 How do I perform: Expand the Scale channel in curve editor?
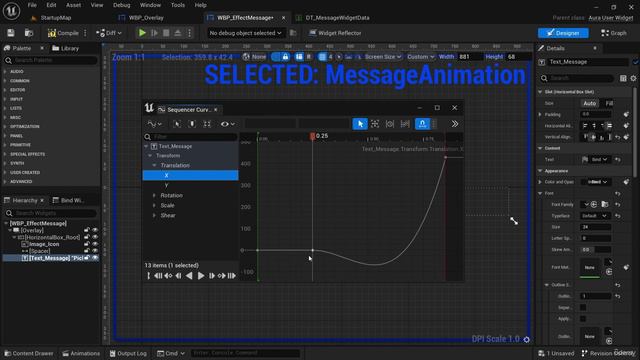point(154,205)
